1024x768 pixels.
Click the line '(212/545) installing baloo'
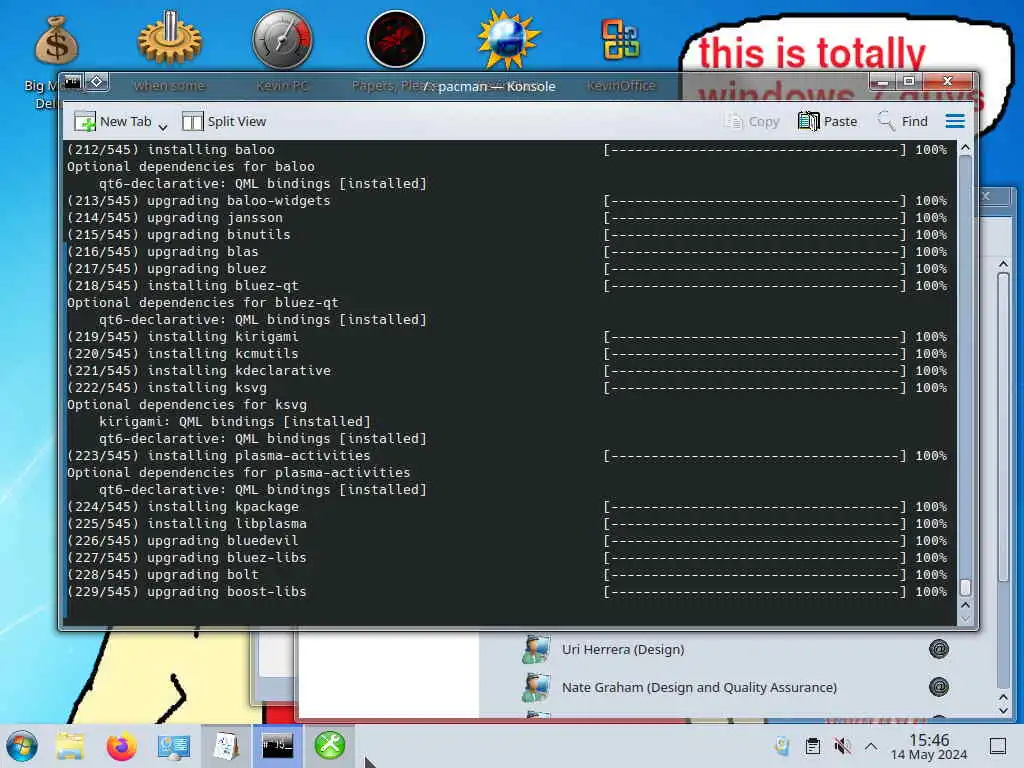coord(507,150)
